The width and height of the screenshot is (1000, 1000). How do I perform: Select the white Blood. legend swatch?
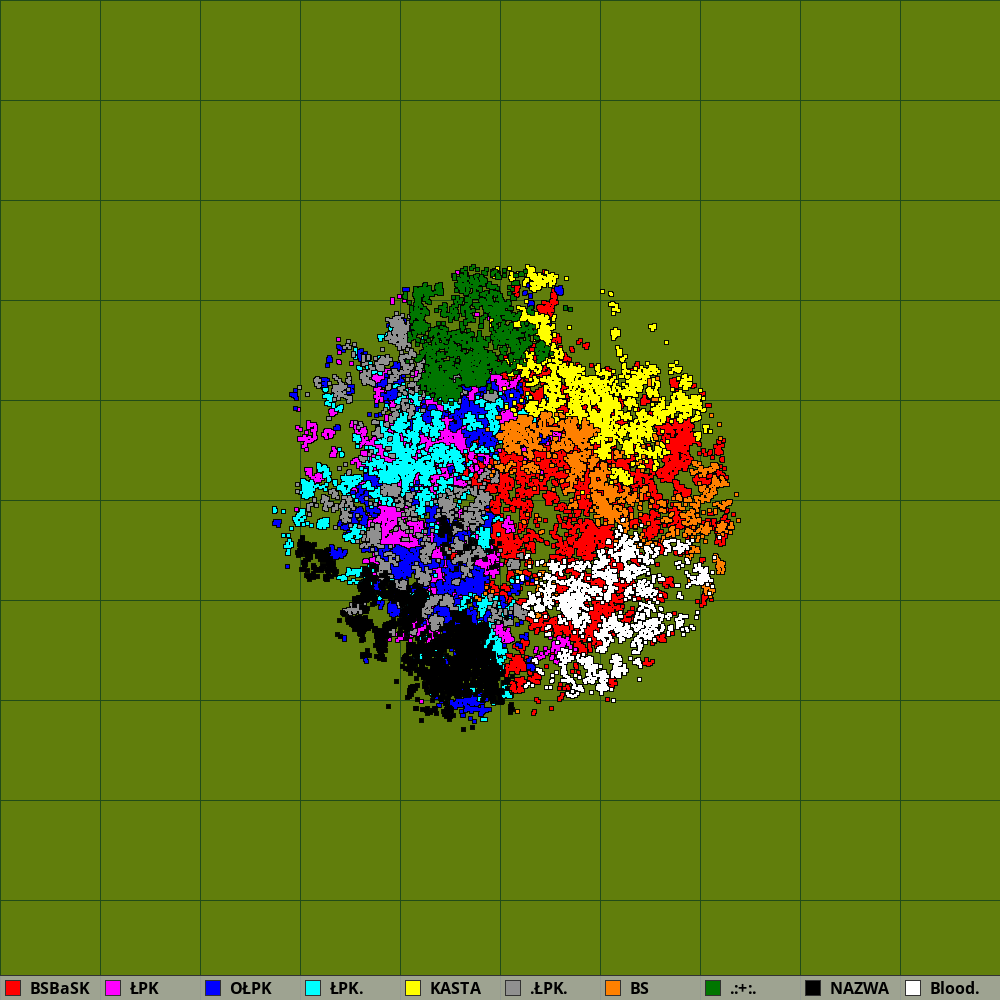pos(913,988)
